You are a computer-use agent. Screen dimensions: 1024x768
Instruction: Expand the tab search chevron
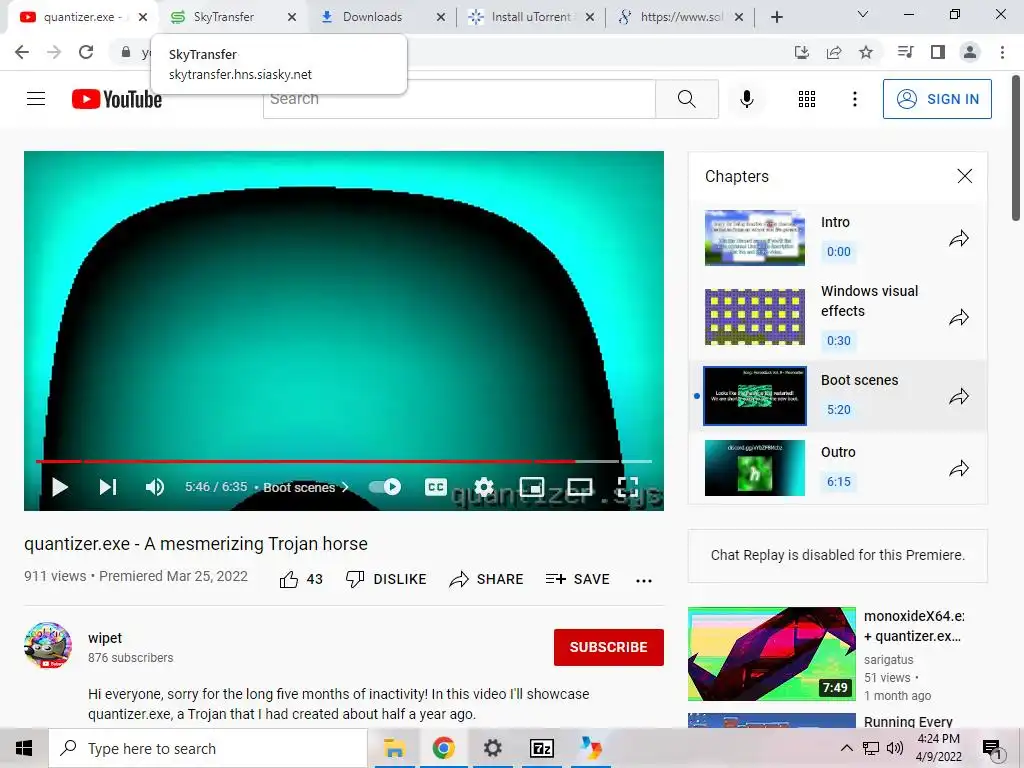point(863,14)
